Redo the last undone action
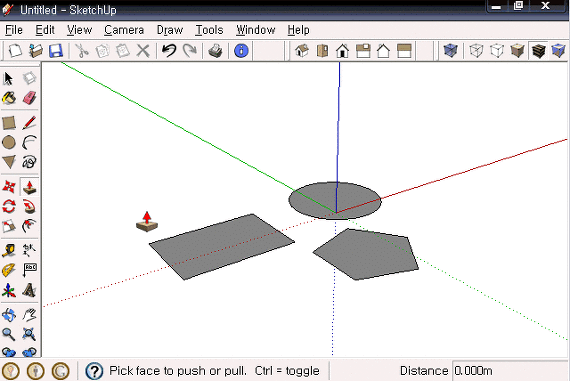Screen dimensions: 570x381 [x=189, y=51]
